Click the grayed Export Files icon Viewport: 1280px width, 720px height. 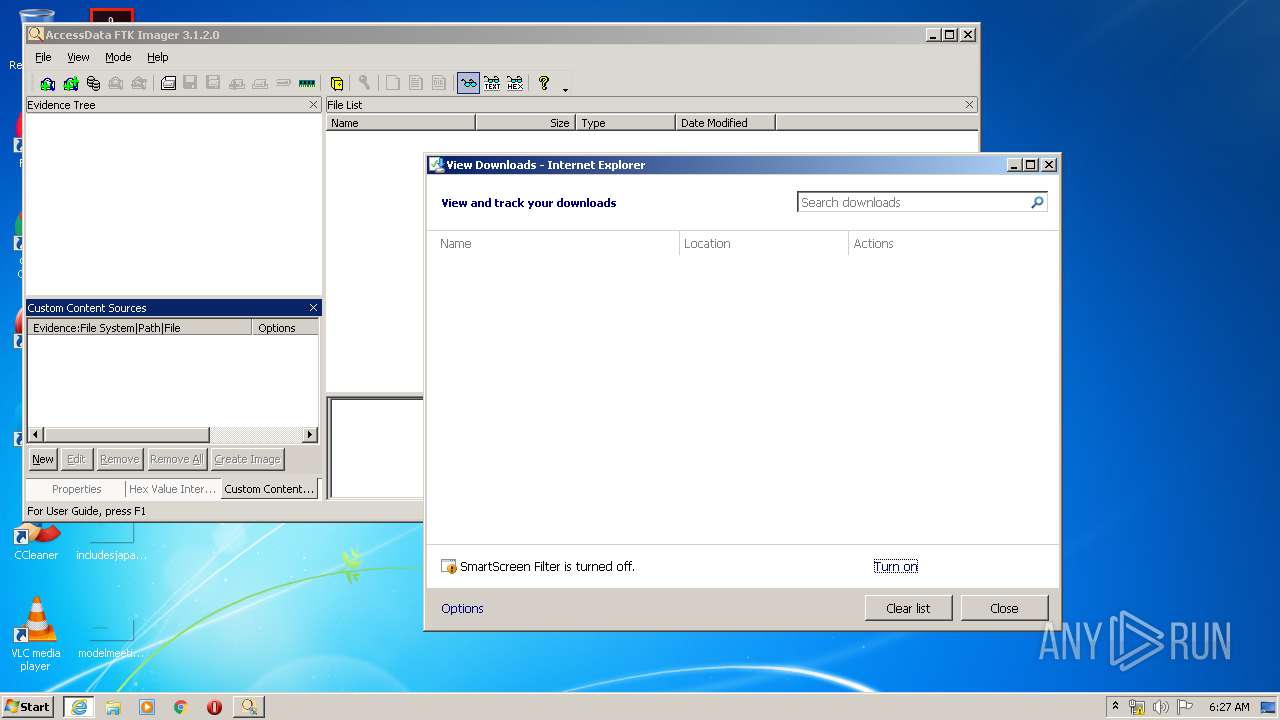pos(393,83)
